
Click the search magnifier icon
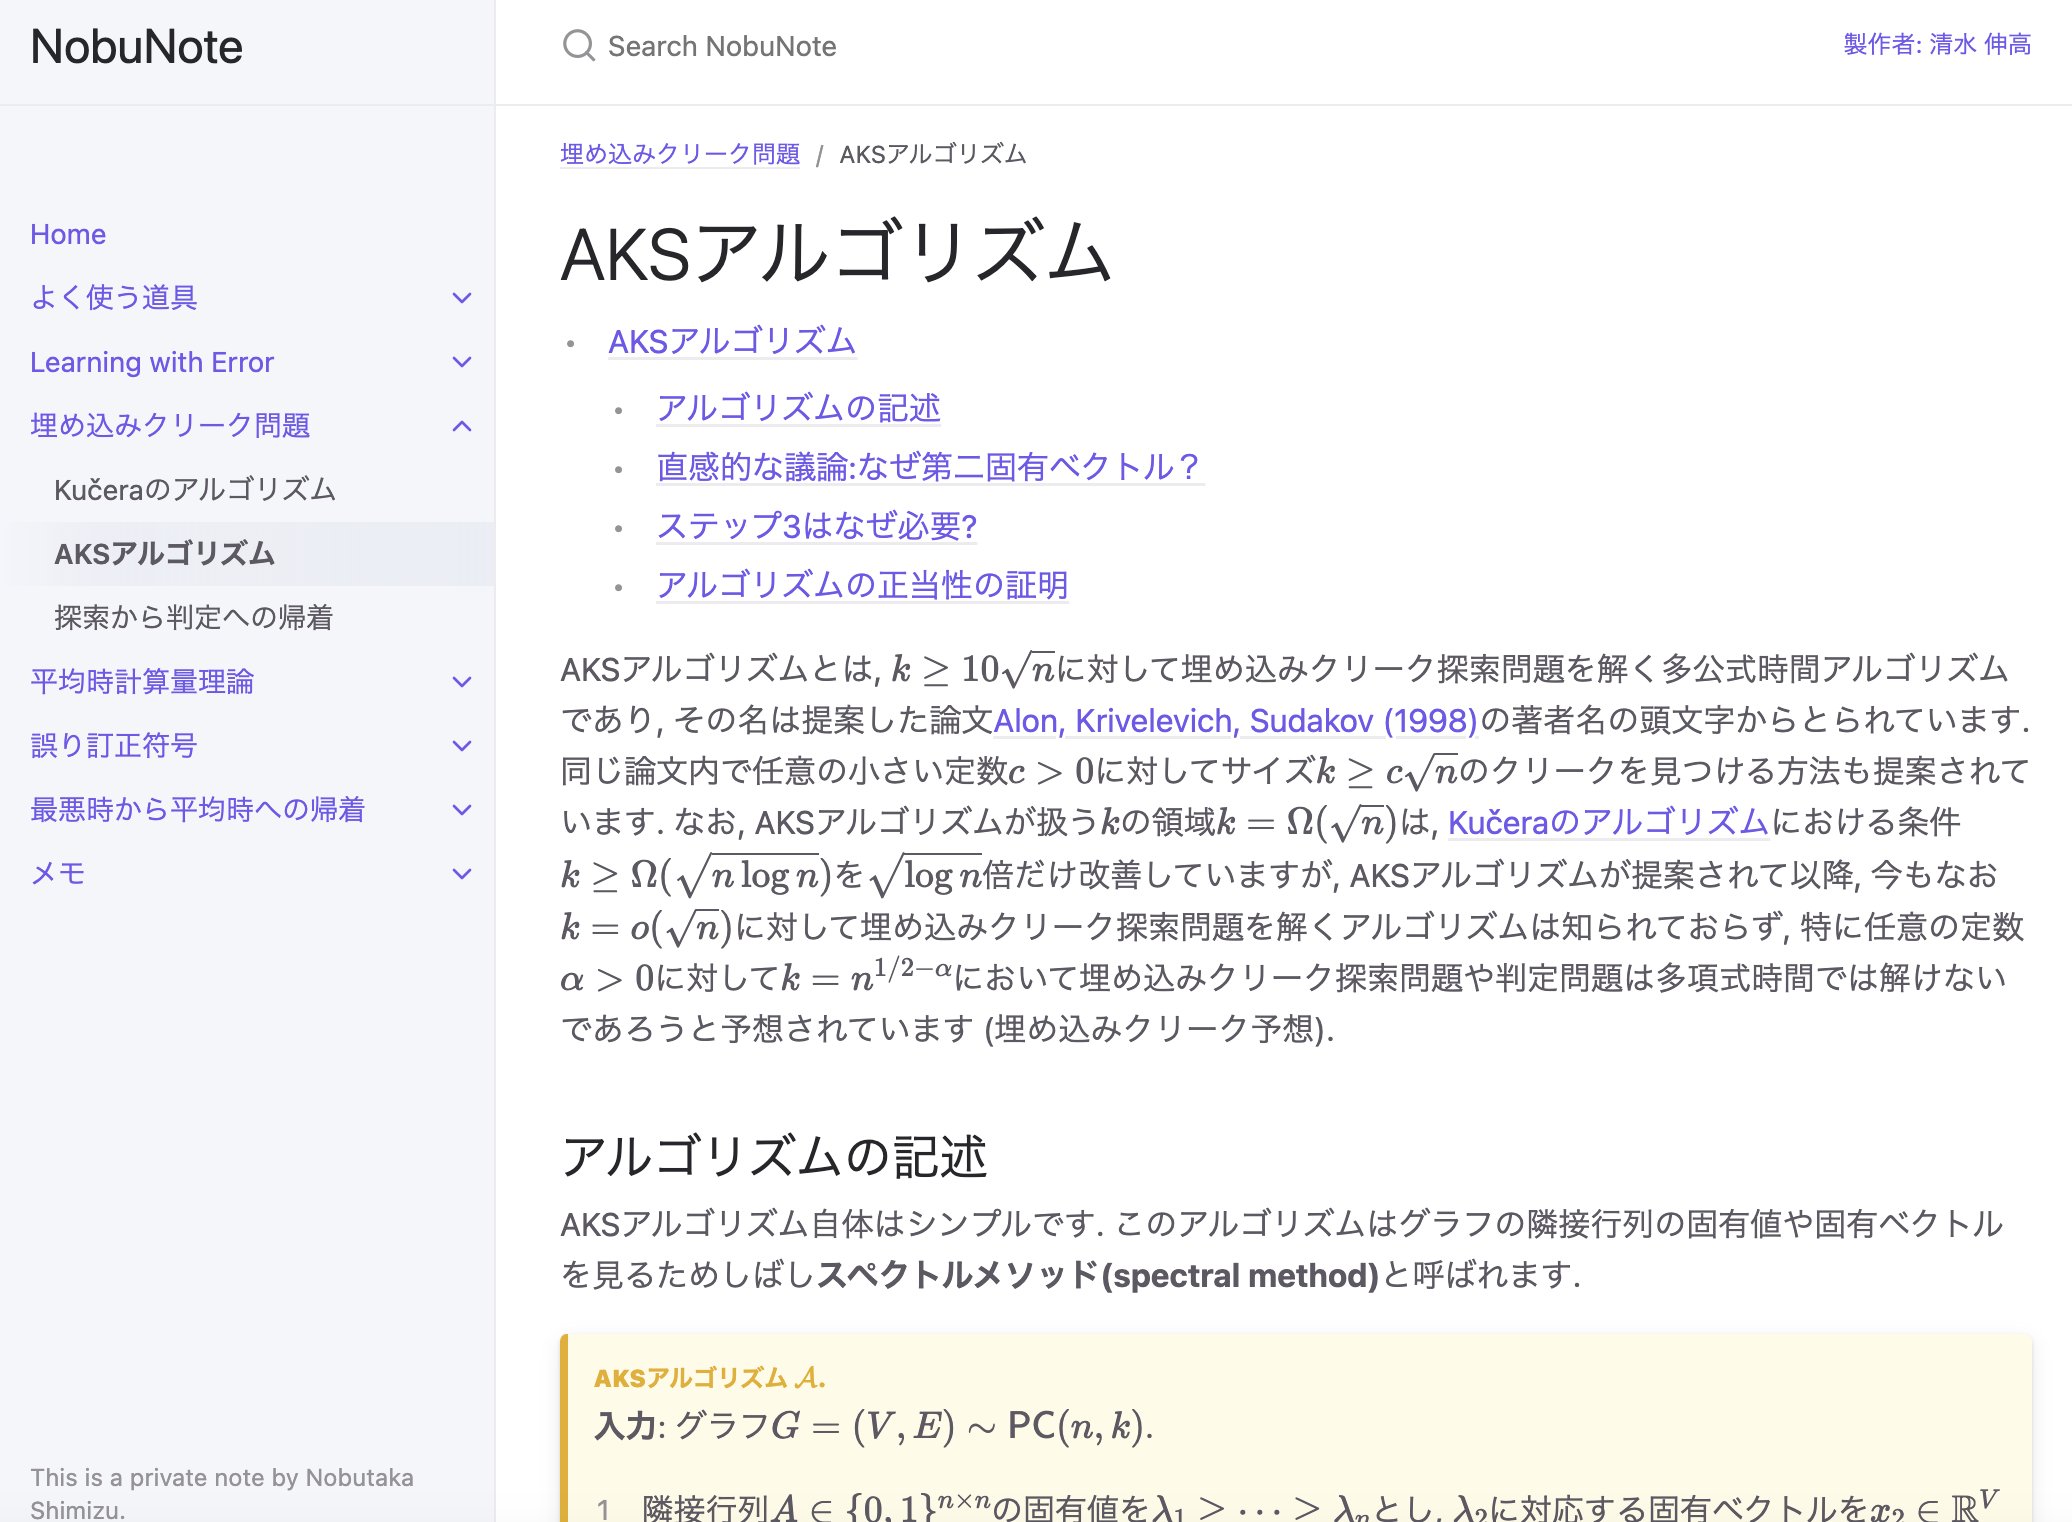click(x=578, y=46)
